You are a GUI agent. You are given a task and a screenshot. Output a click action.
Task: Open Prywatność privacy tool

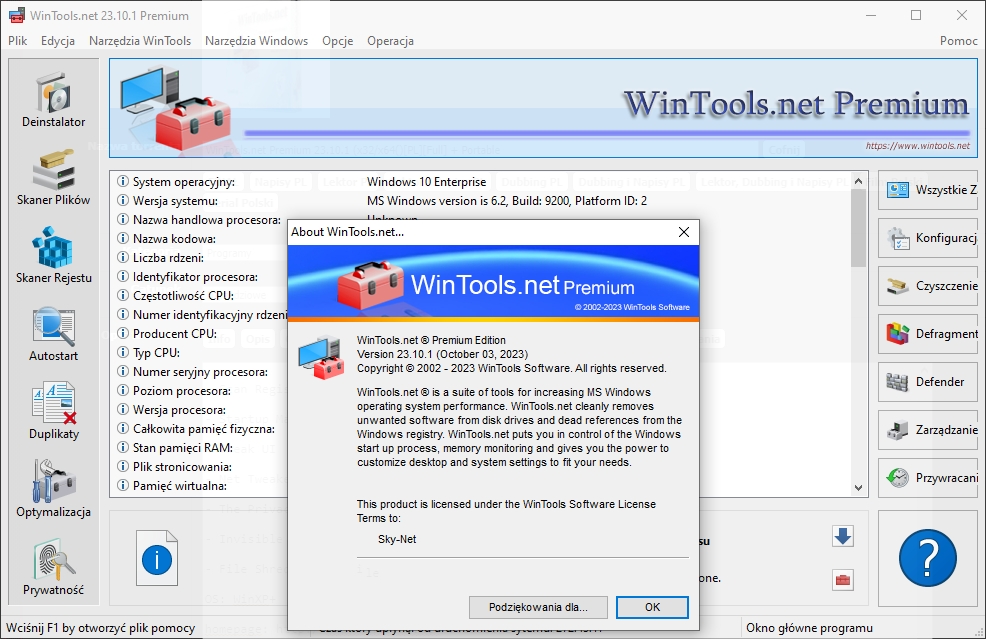pos(53,567)
